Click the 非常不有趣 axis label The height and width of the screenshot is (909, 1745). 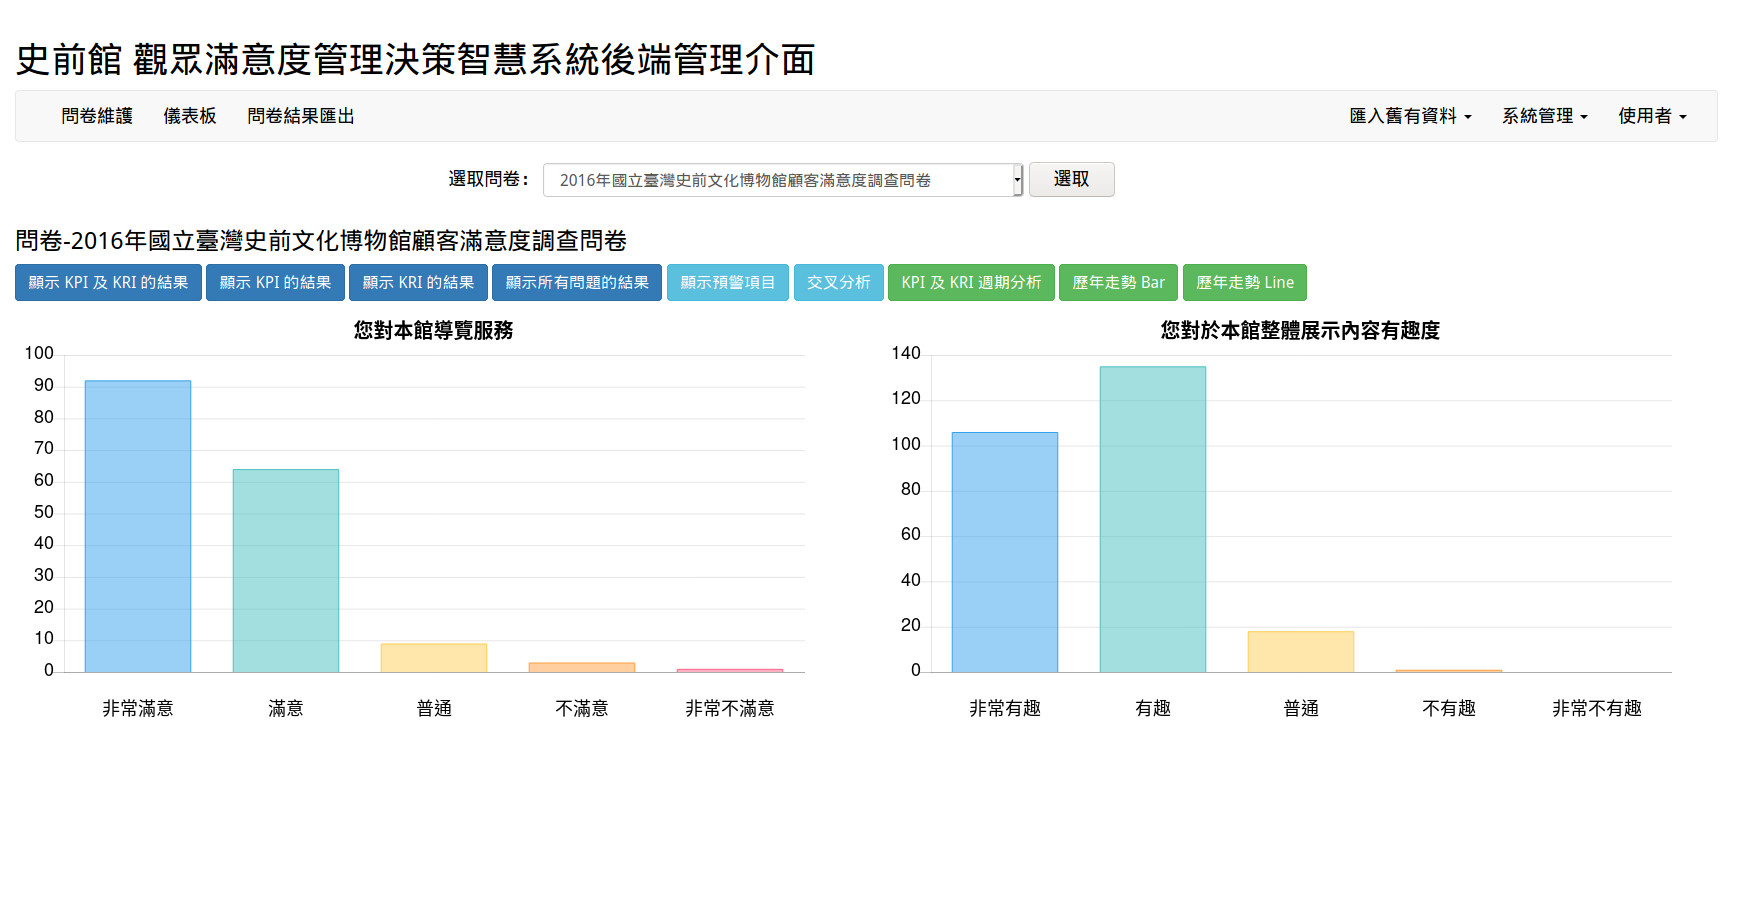point(1597,708)
